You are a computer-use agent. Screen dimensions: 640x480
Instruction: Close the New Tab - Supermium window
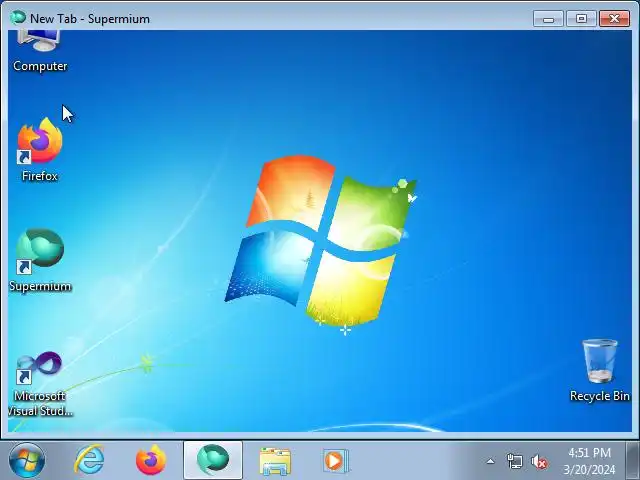pyautogui.click(x=614, y=19)
